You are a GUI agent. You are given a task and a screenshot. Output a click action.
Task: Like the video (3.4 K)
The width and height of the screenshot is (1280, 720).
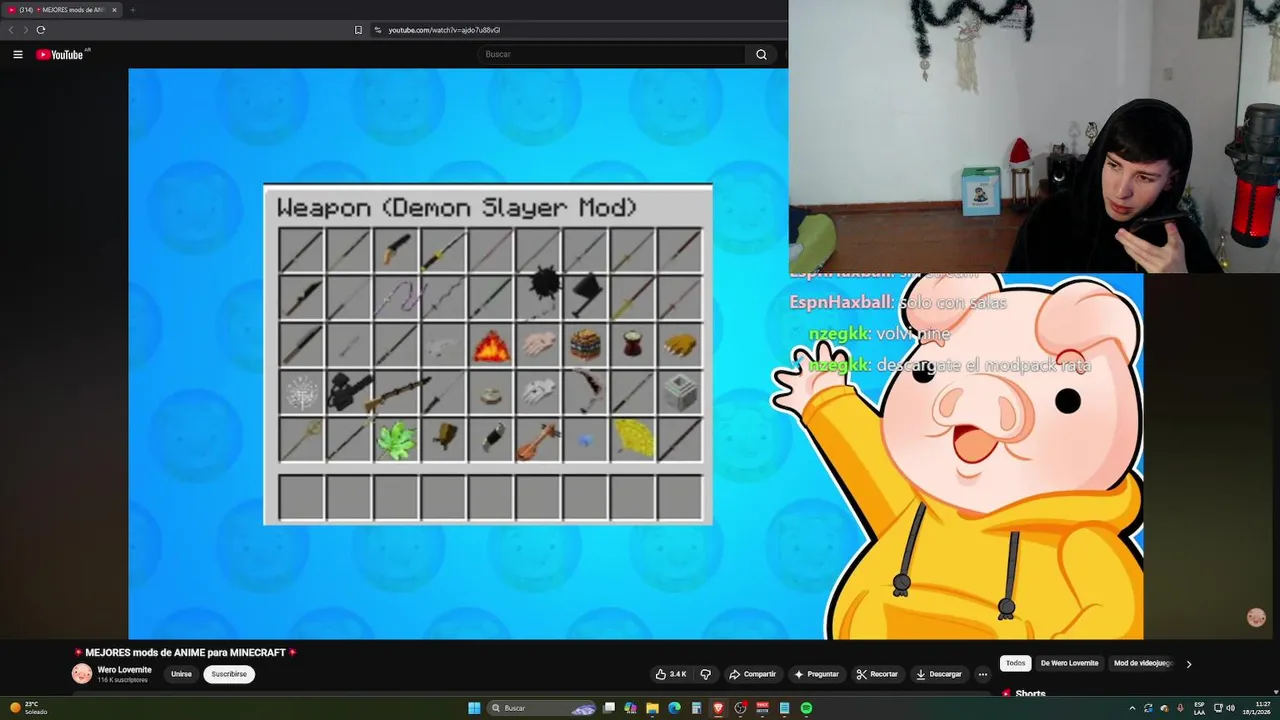tap(671, 674)
